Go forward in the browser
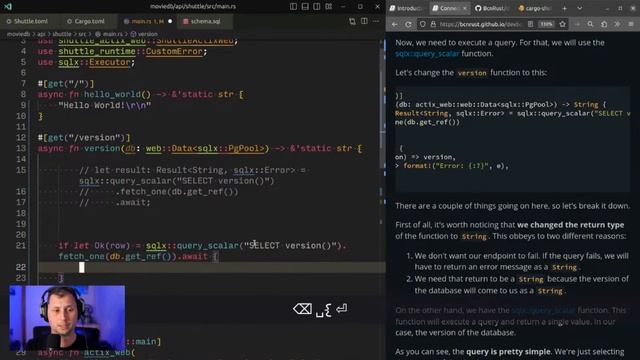Viewport: 640px width, 360px height. [577, 24]
